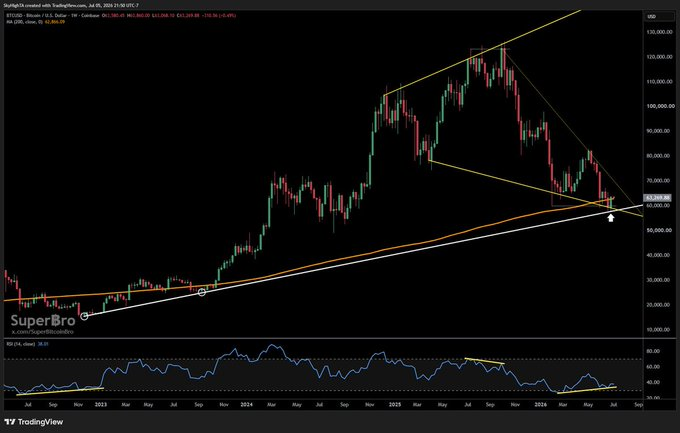Click the 130,000.00 price axis label
The width and height of the screenshot is (680, 433).
click(x=661, y=32)
